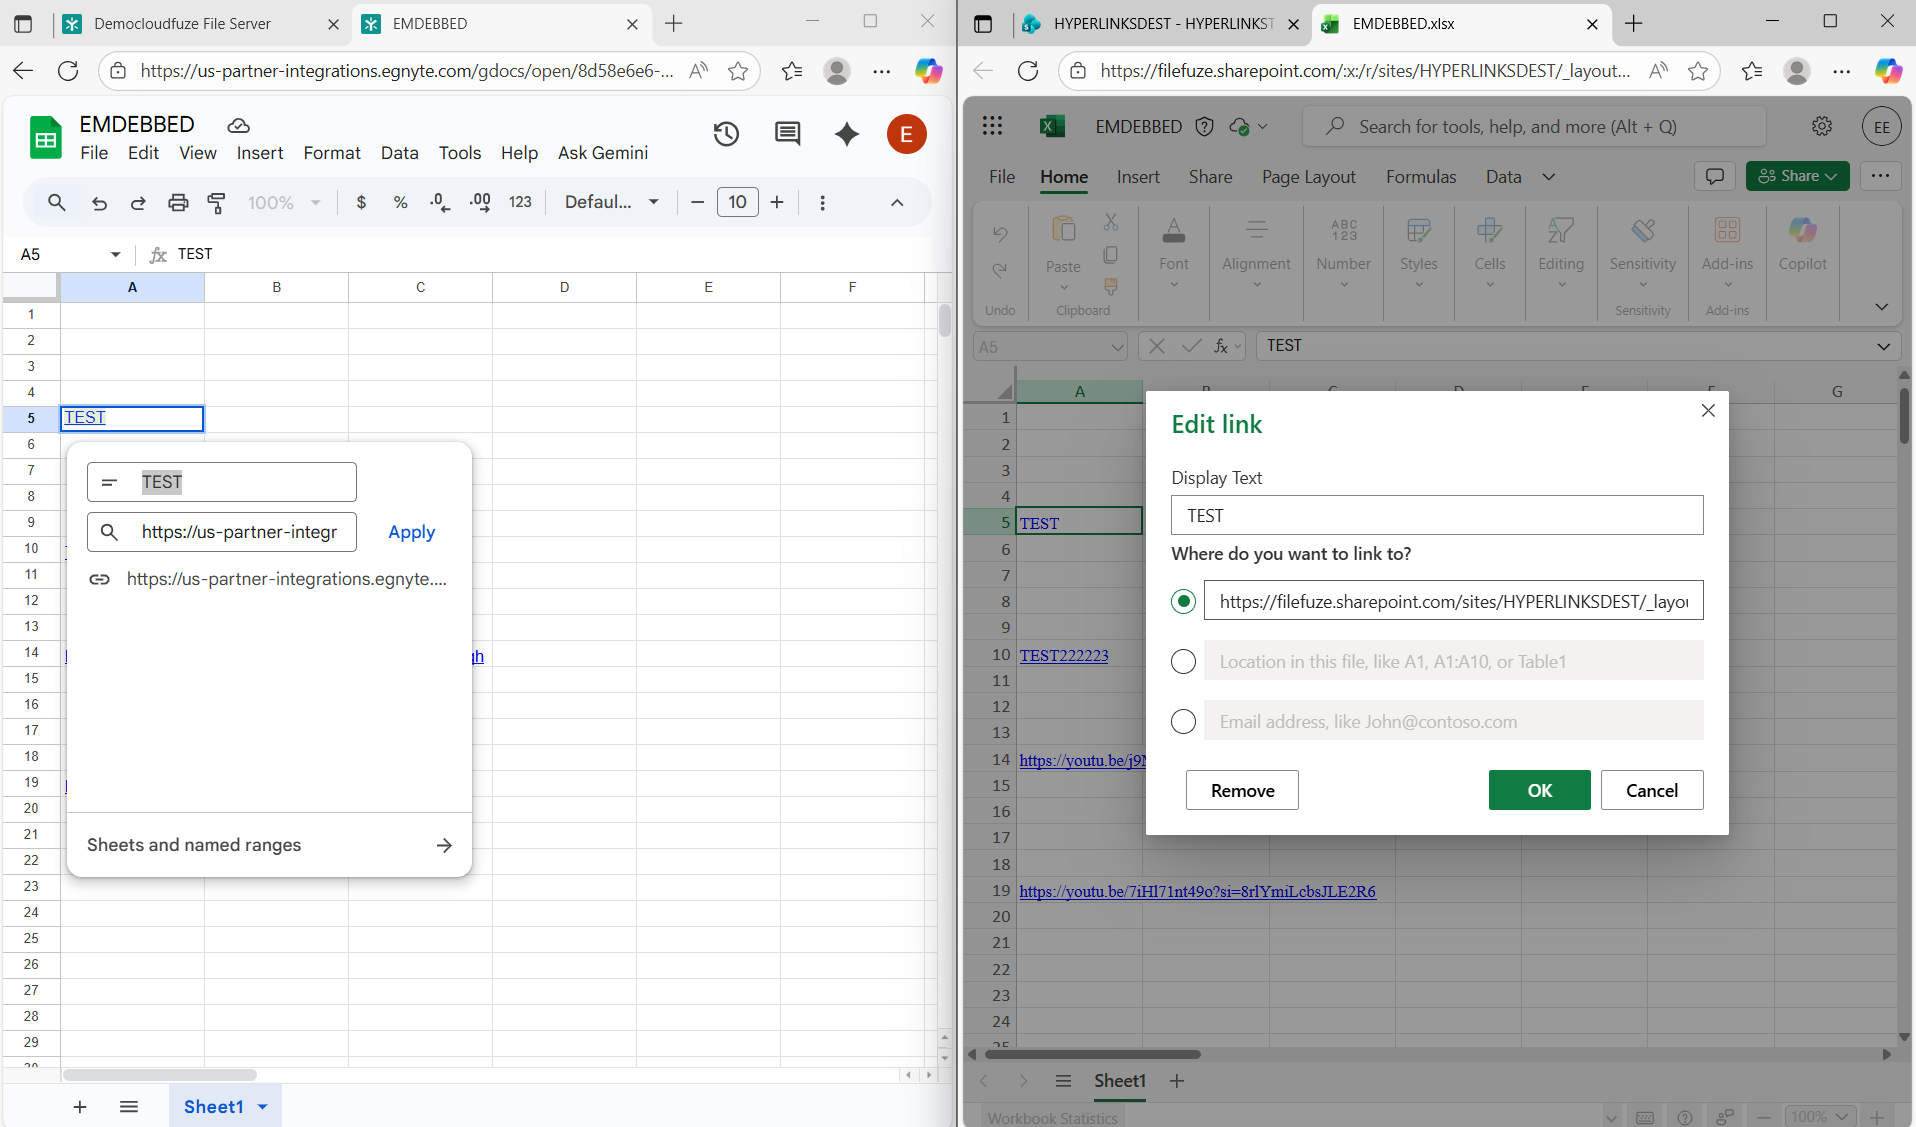This screenshot has width=1916, height=1127.
Task: Click the format as currency icon
Action: 360,202
